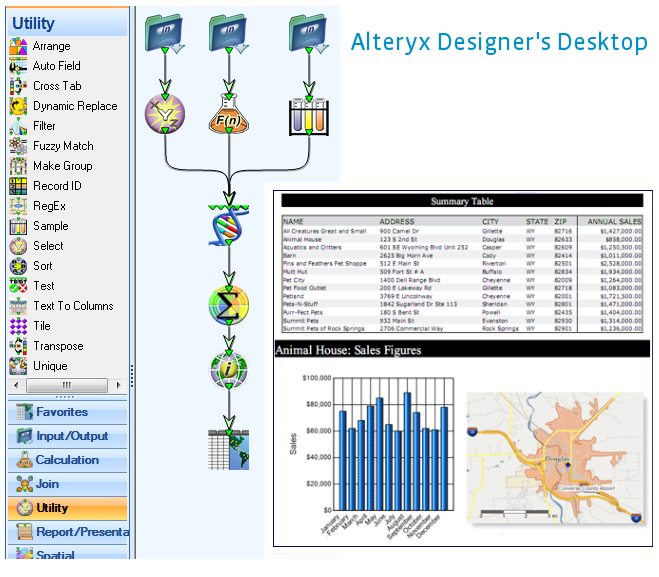The width and height of the screenshot is (659, 577).
Task: Choose the Fuzzy Match tool
Action: (x=51, y=146)
